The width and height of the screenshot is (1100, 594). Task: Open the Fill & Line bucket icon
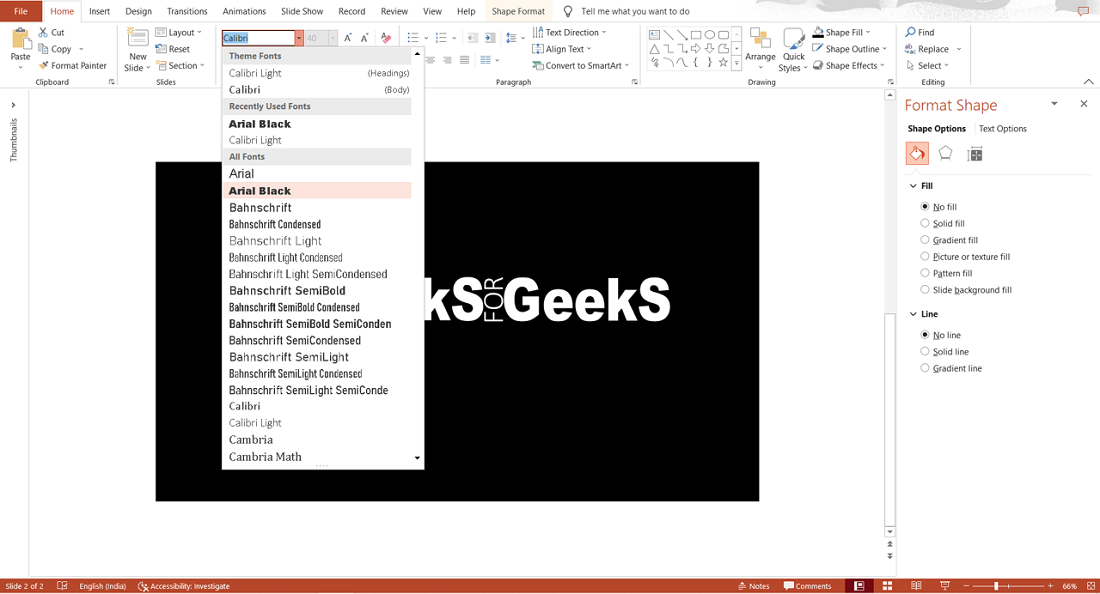pos(917,154)
